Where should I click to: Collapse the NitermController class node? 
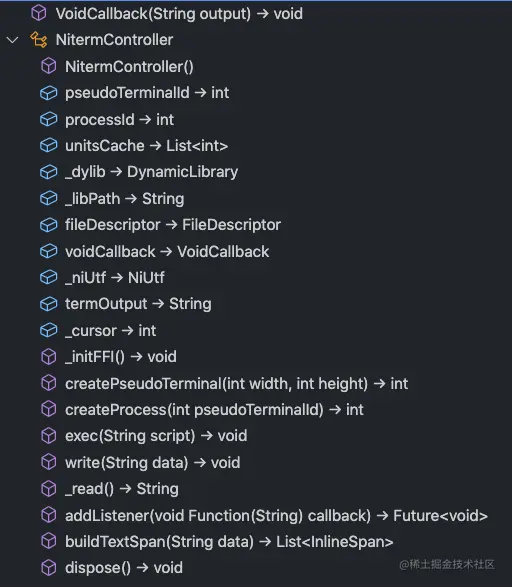13,40
